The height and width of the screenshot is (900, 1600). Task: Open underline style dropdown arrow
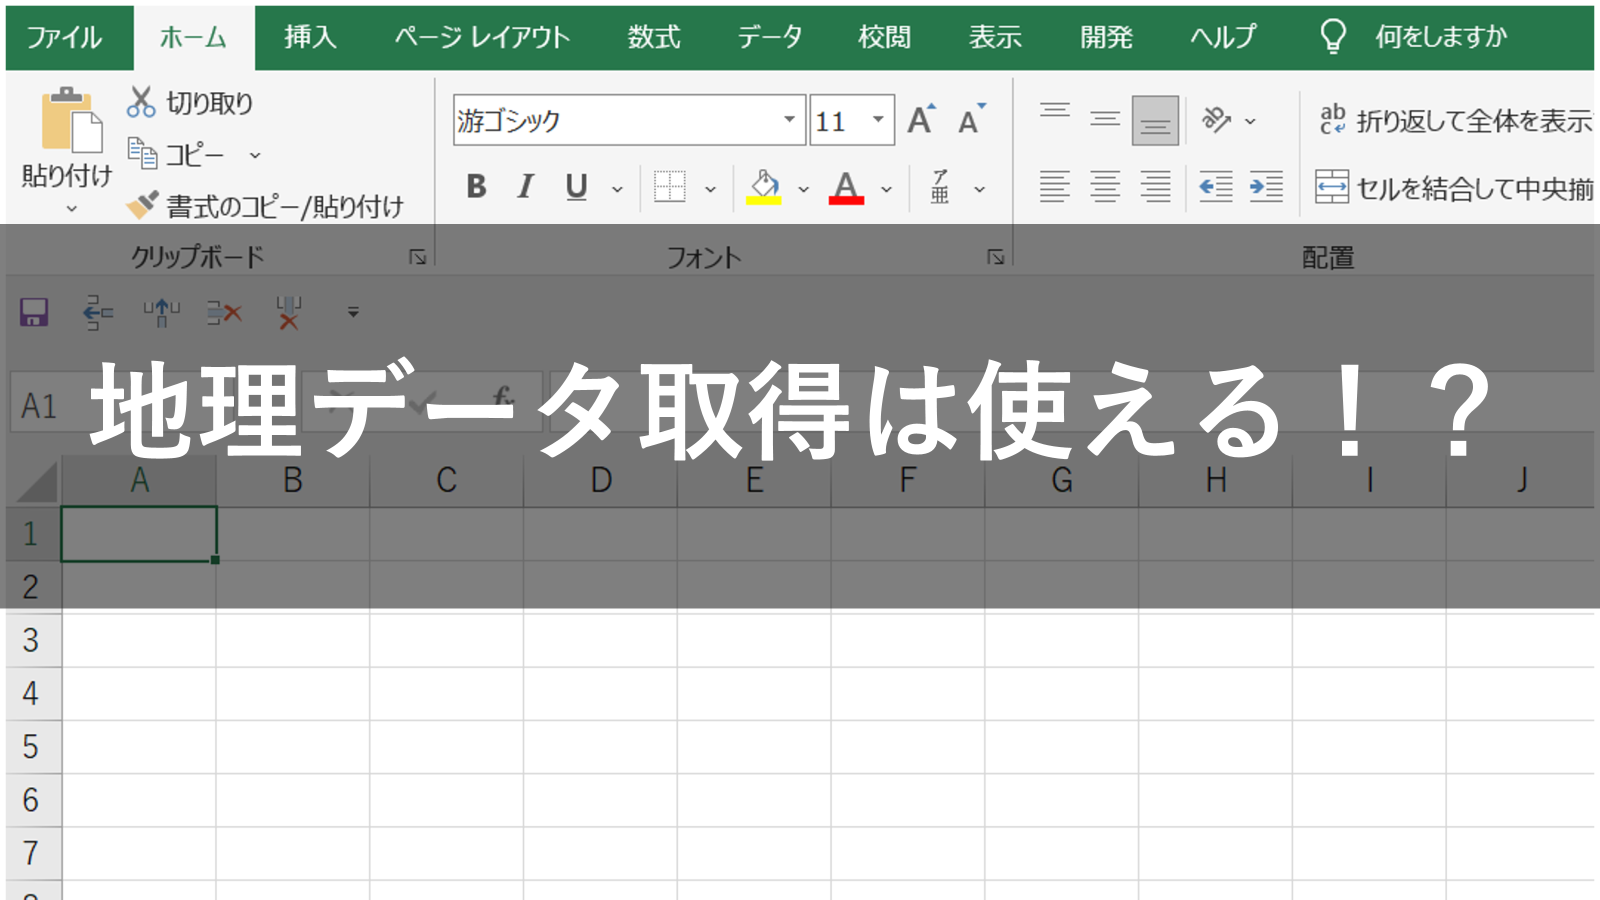pos(617,189)
